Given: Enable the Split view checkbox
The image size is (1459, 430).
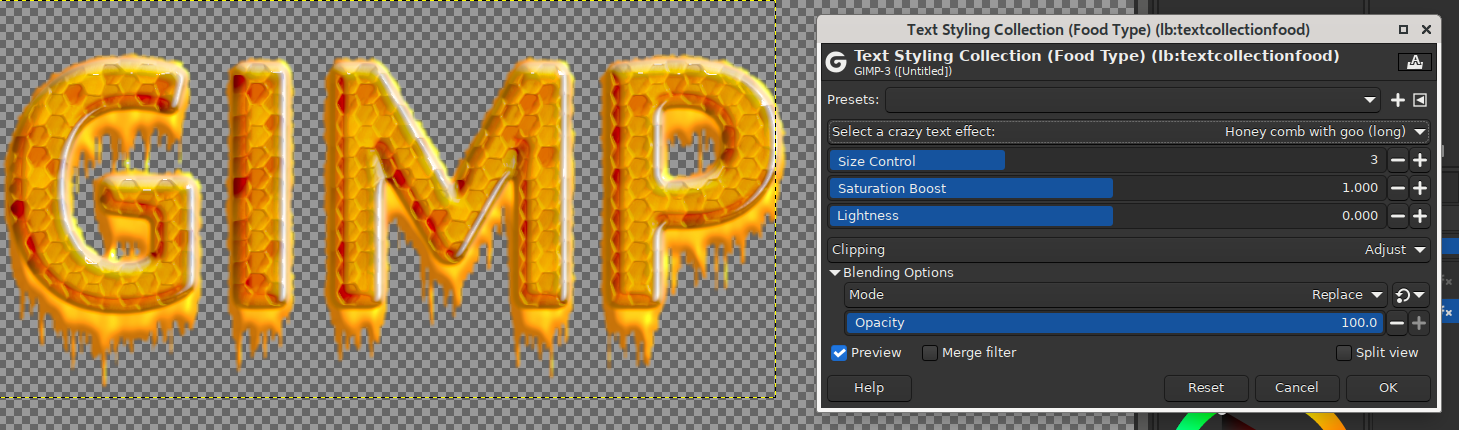Looking at the screenshot, I should pos(1344,353).
